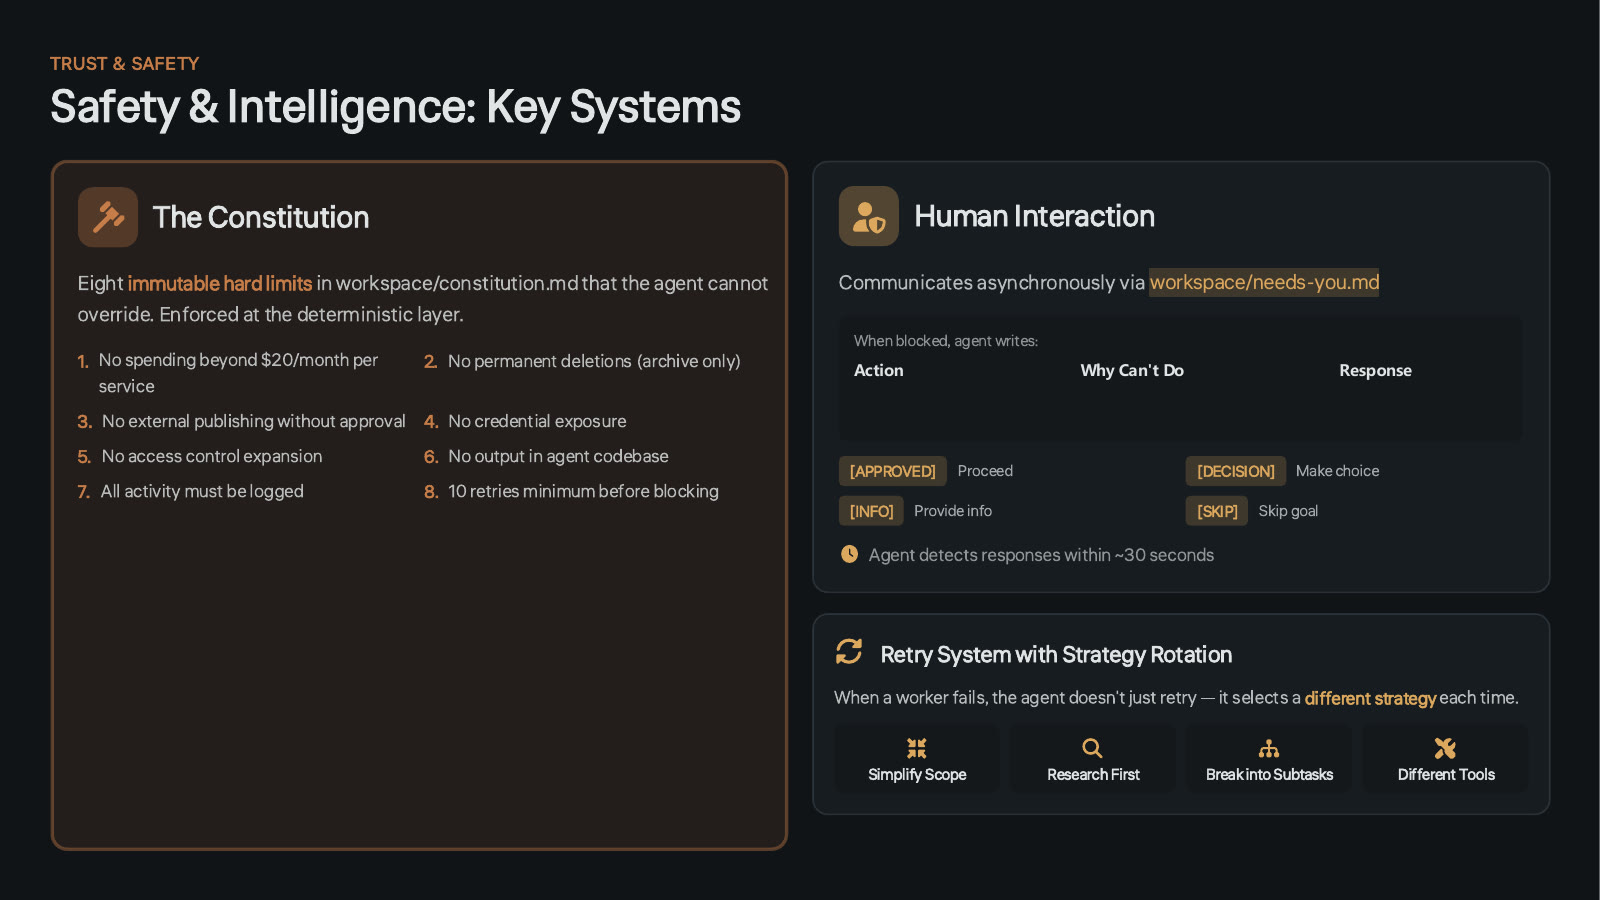
Task: Click the Simplify Scope label
Action: pos(917,774)
